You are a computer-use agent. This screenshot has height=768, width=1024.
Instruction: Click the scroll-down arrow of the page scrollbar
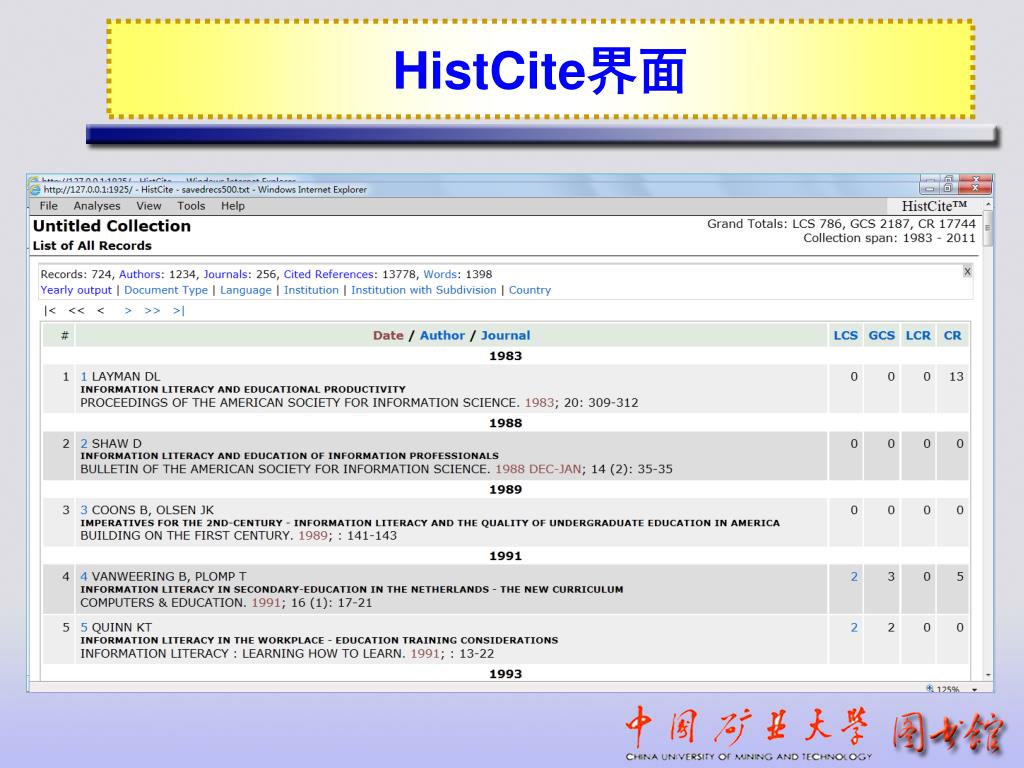pos(988,675)
